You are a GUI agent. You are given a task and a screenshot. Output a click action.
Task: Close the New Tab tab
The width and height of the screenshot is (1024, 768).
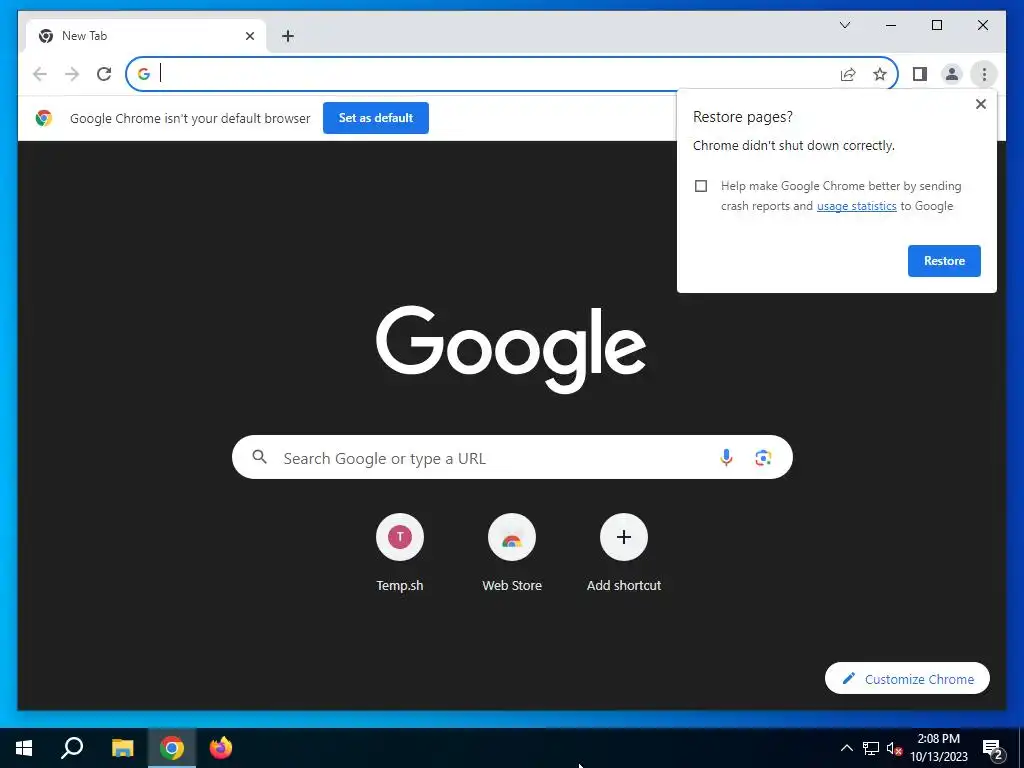click(249, 36)
